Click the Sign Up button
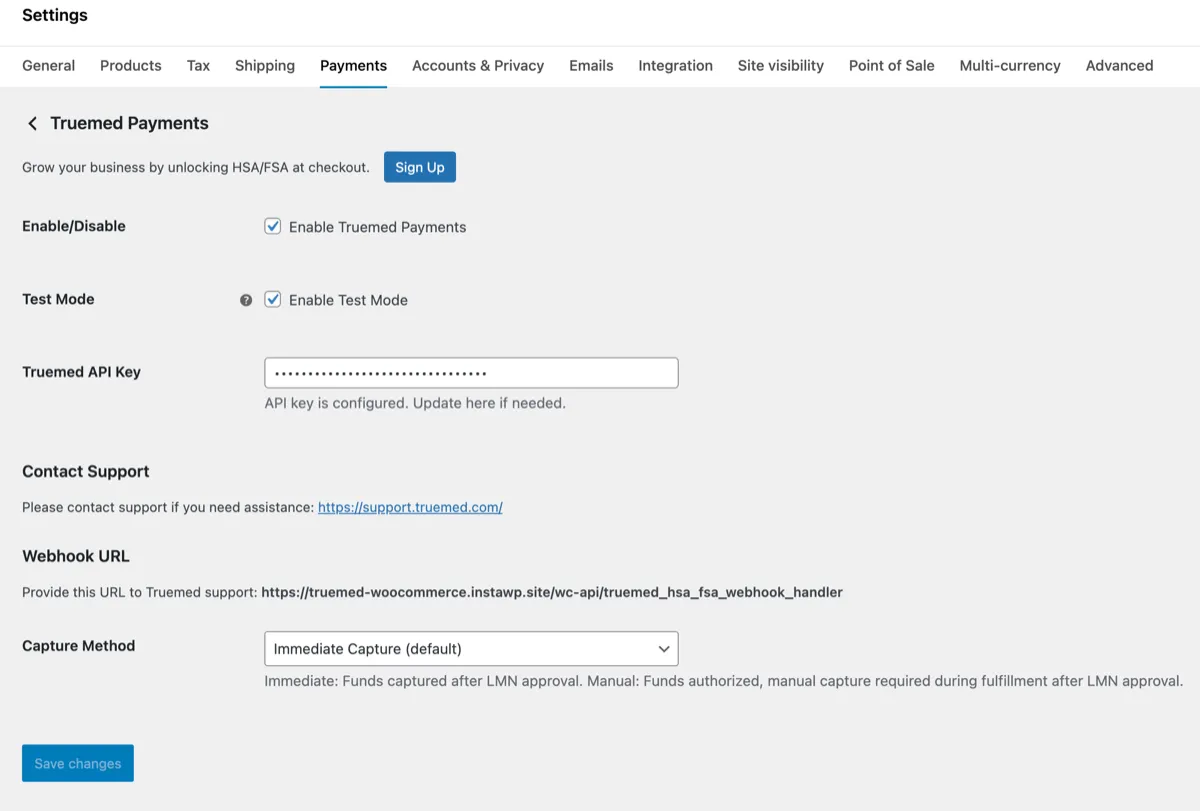The width and height of the screenshot is (1200, 811). 420,167
